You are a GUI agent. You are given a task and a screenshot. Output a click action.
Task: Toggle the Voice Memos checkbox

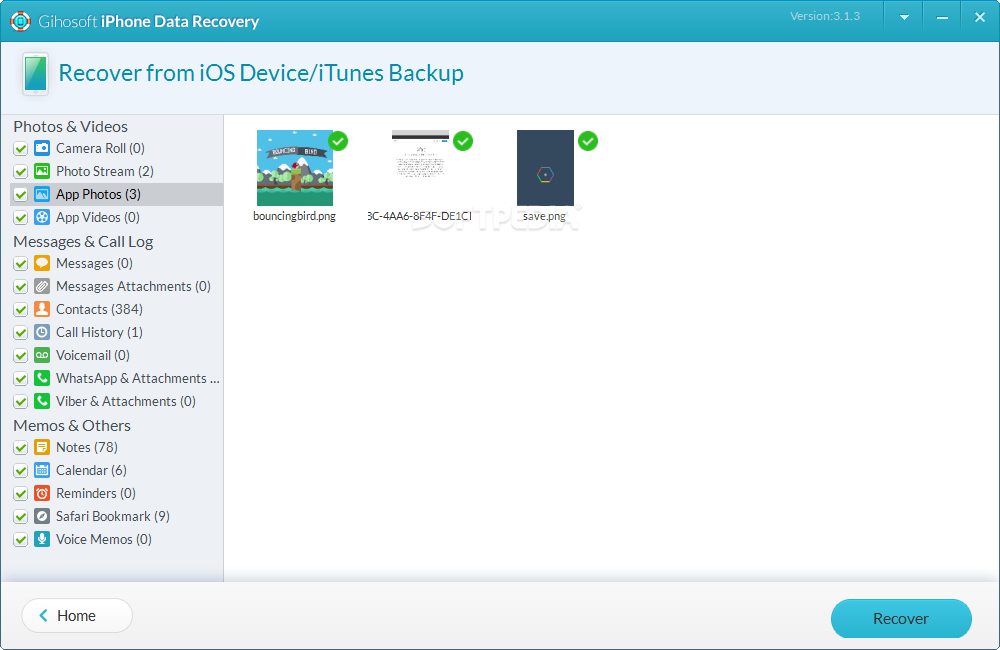20,539
